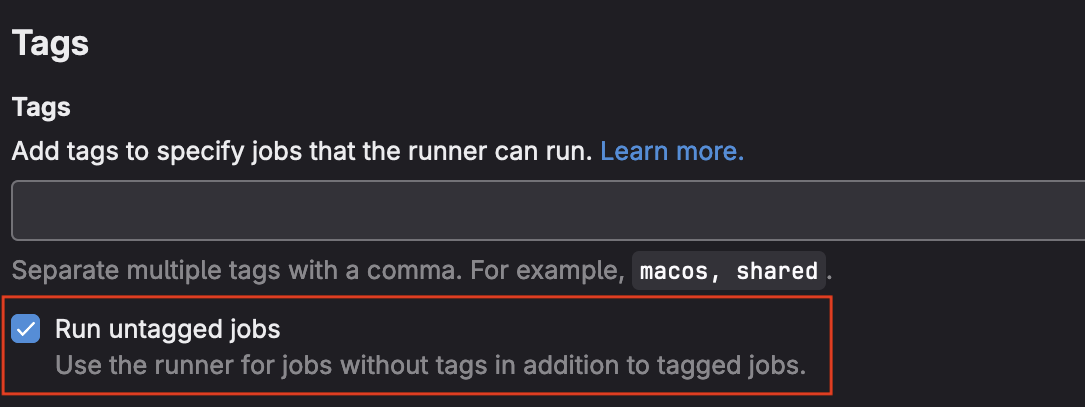Click the "For example," hint text
Screen dimensions: 1085x407
click(567, 271)
